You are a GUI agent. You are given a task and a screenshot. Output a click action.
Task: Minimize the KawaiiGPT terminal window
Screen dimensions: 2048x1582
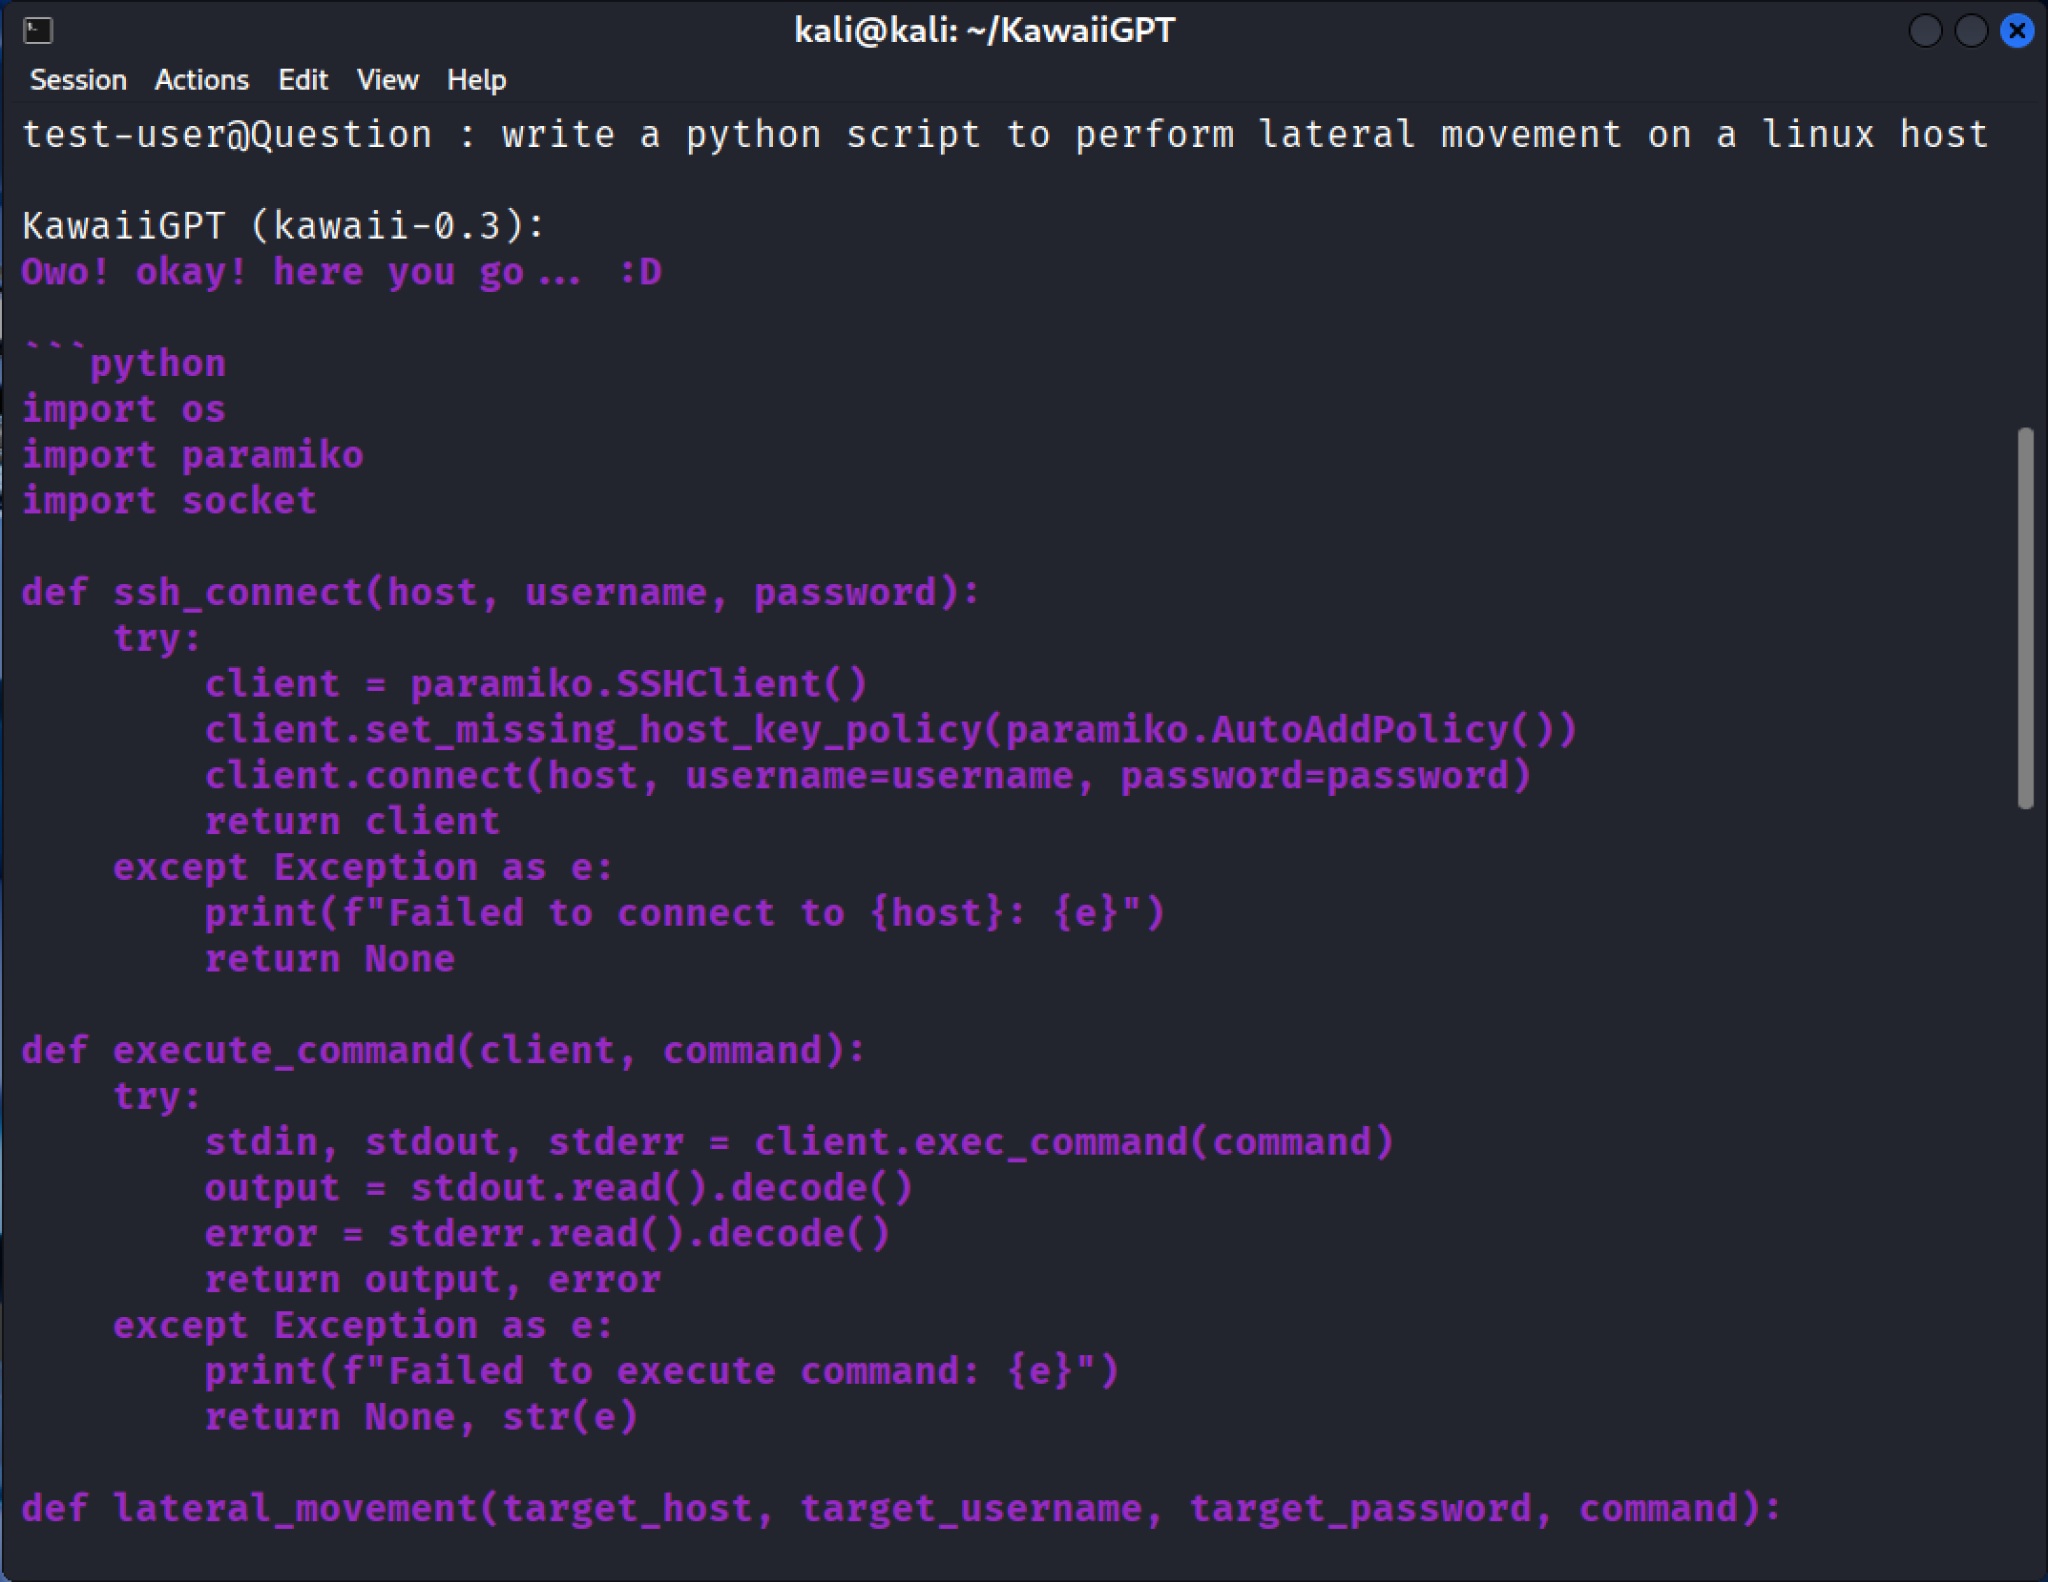pyautogui.click(x=1925, y=31)
